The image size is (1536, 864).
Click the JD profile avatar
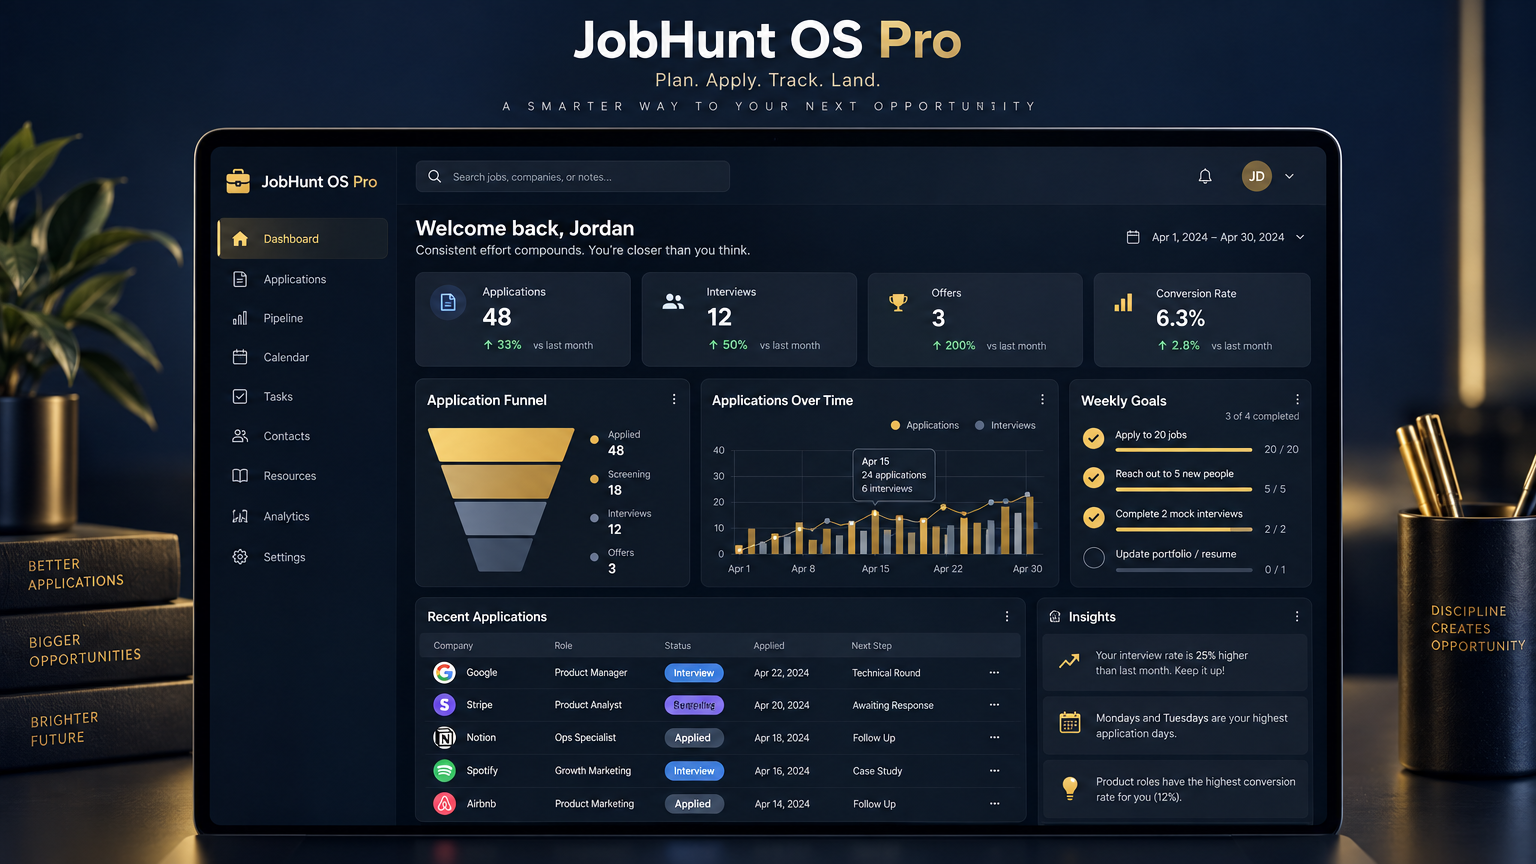point(1257,176)
